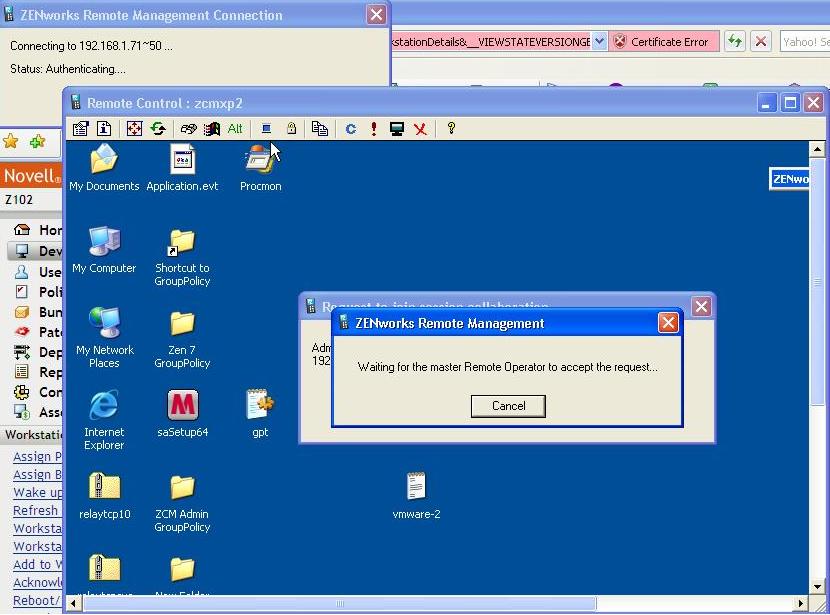
Task: Toggle full screen arrows icon
Action: [134, 129]
